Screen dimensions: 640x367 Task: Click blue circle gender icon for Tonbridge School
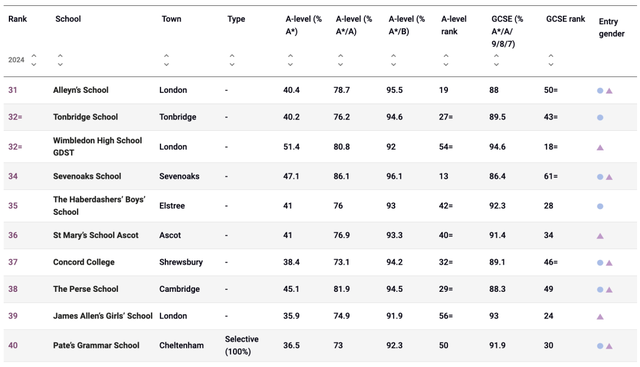coord(600,118)
